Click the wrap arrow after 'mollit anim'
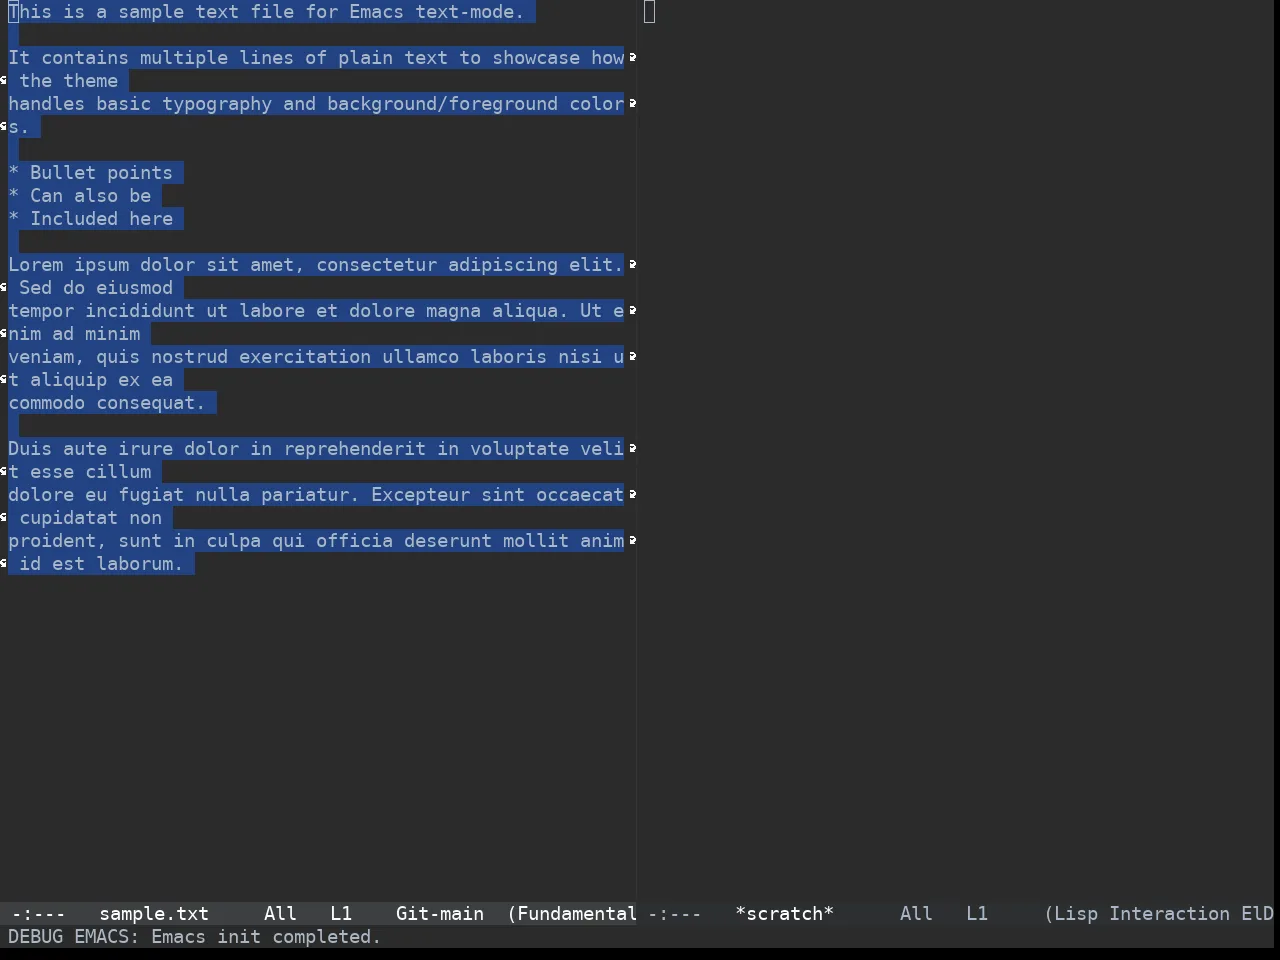 (632, 540)
